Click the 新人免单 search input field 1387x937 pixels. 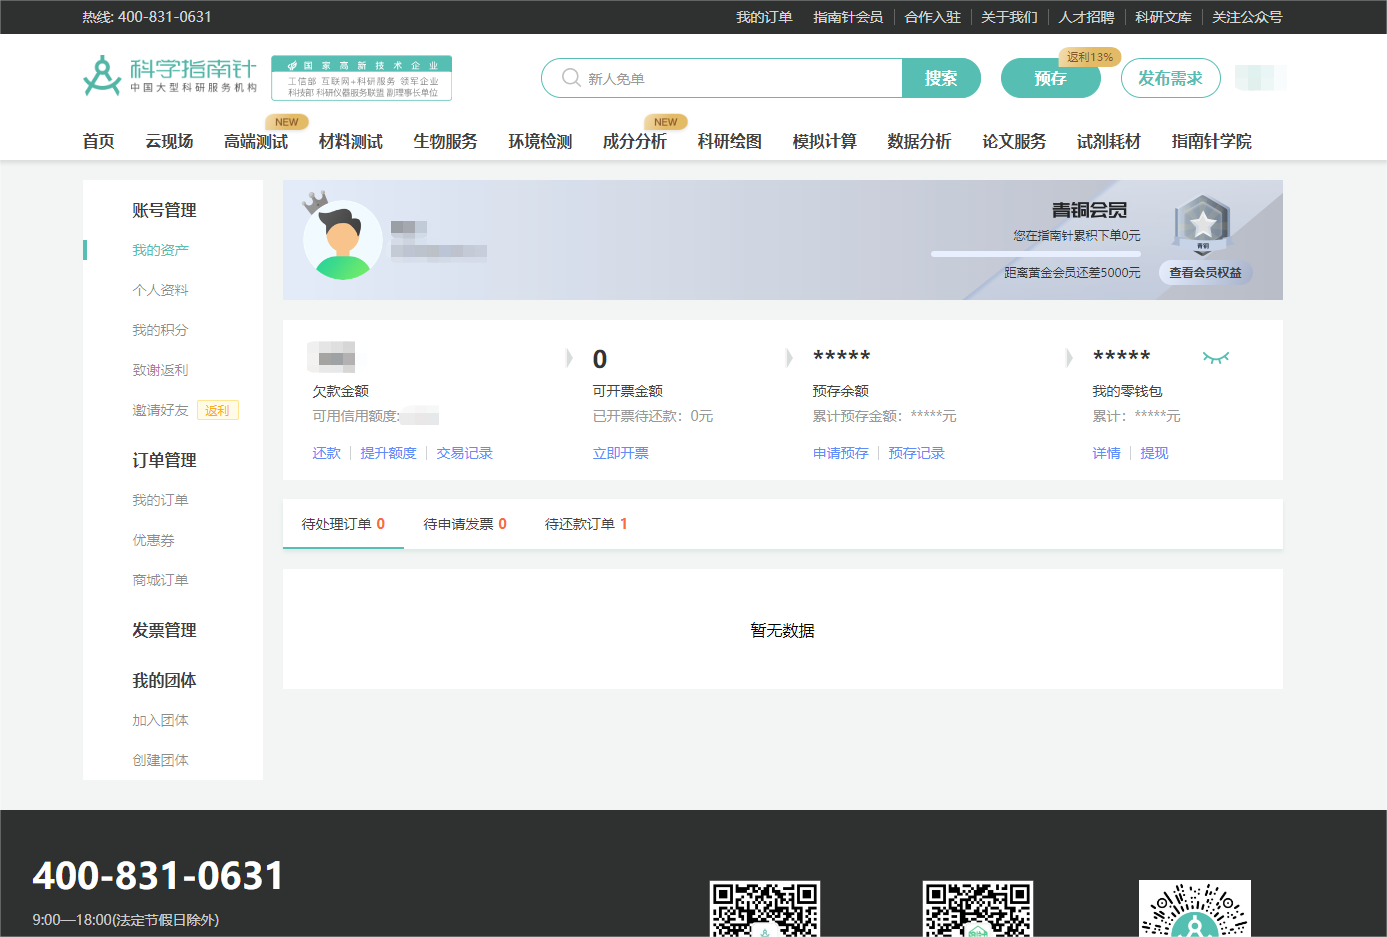click(x=720, y=77)
